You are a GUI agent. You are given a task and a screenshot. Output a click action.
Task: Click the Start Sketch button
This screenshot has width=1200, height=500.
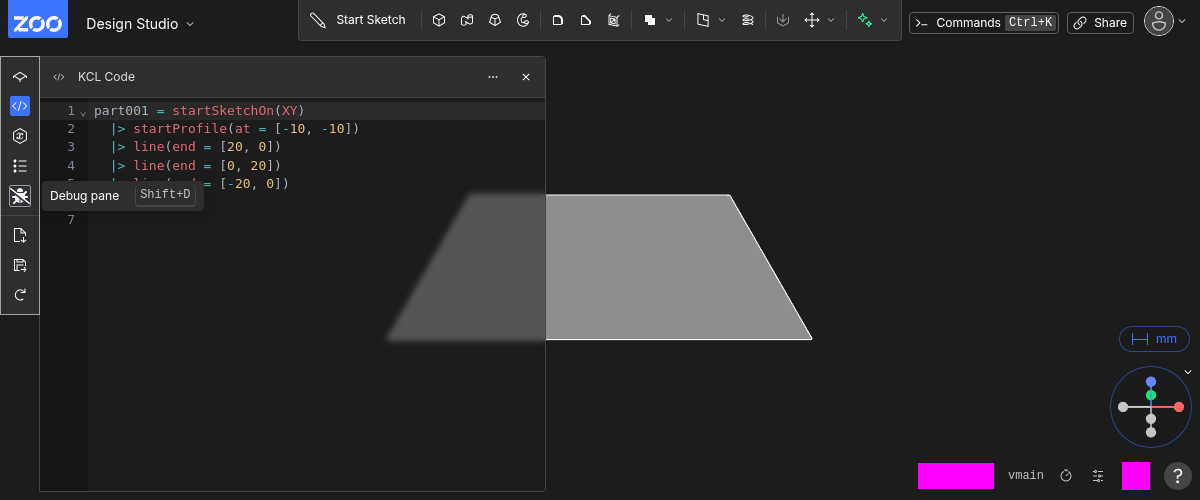[x=358, y=20]
